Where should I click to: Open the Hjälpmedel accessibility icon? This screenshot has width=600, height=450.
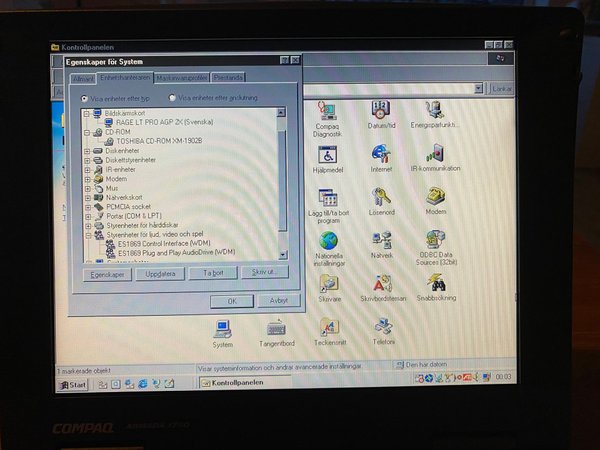tap(328, 160)
